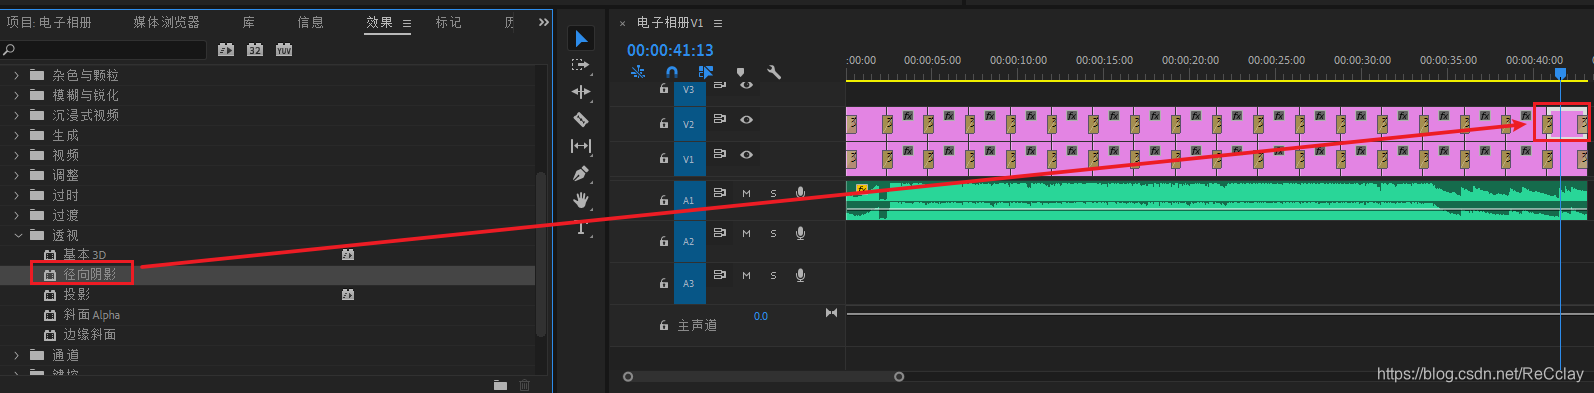
Task: Toggle V2 sync lock icon
Action: coord(719,118)
